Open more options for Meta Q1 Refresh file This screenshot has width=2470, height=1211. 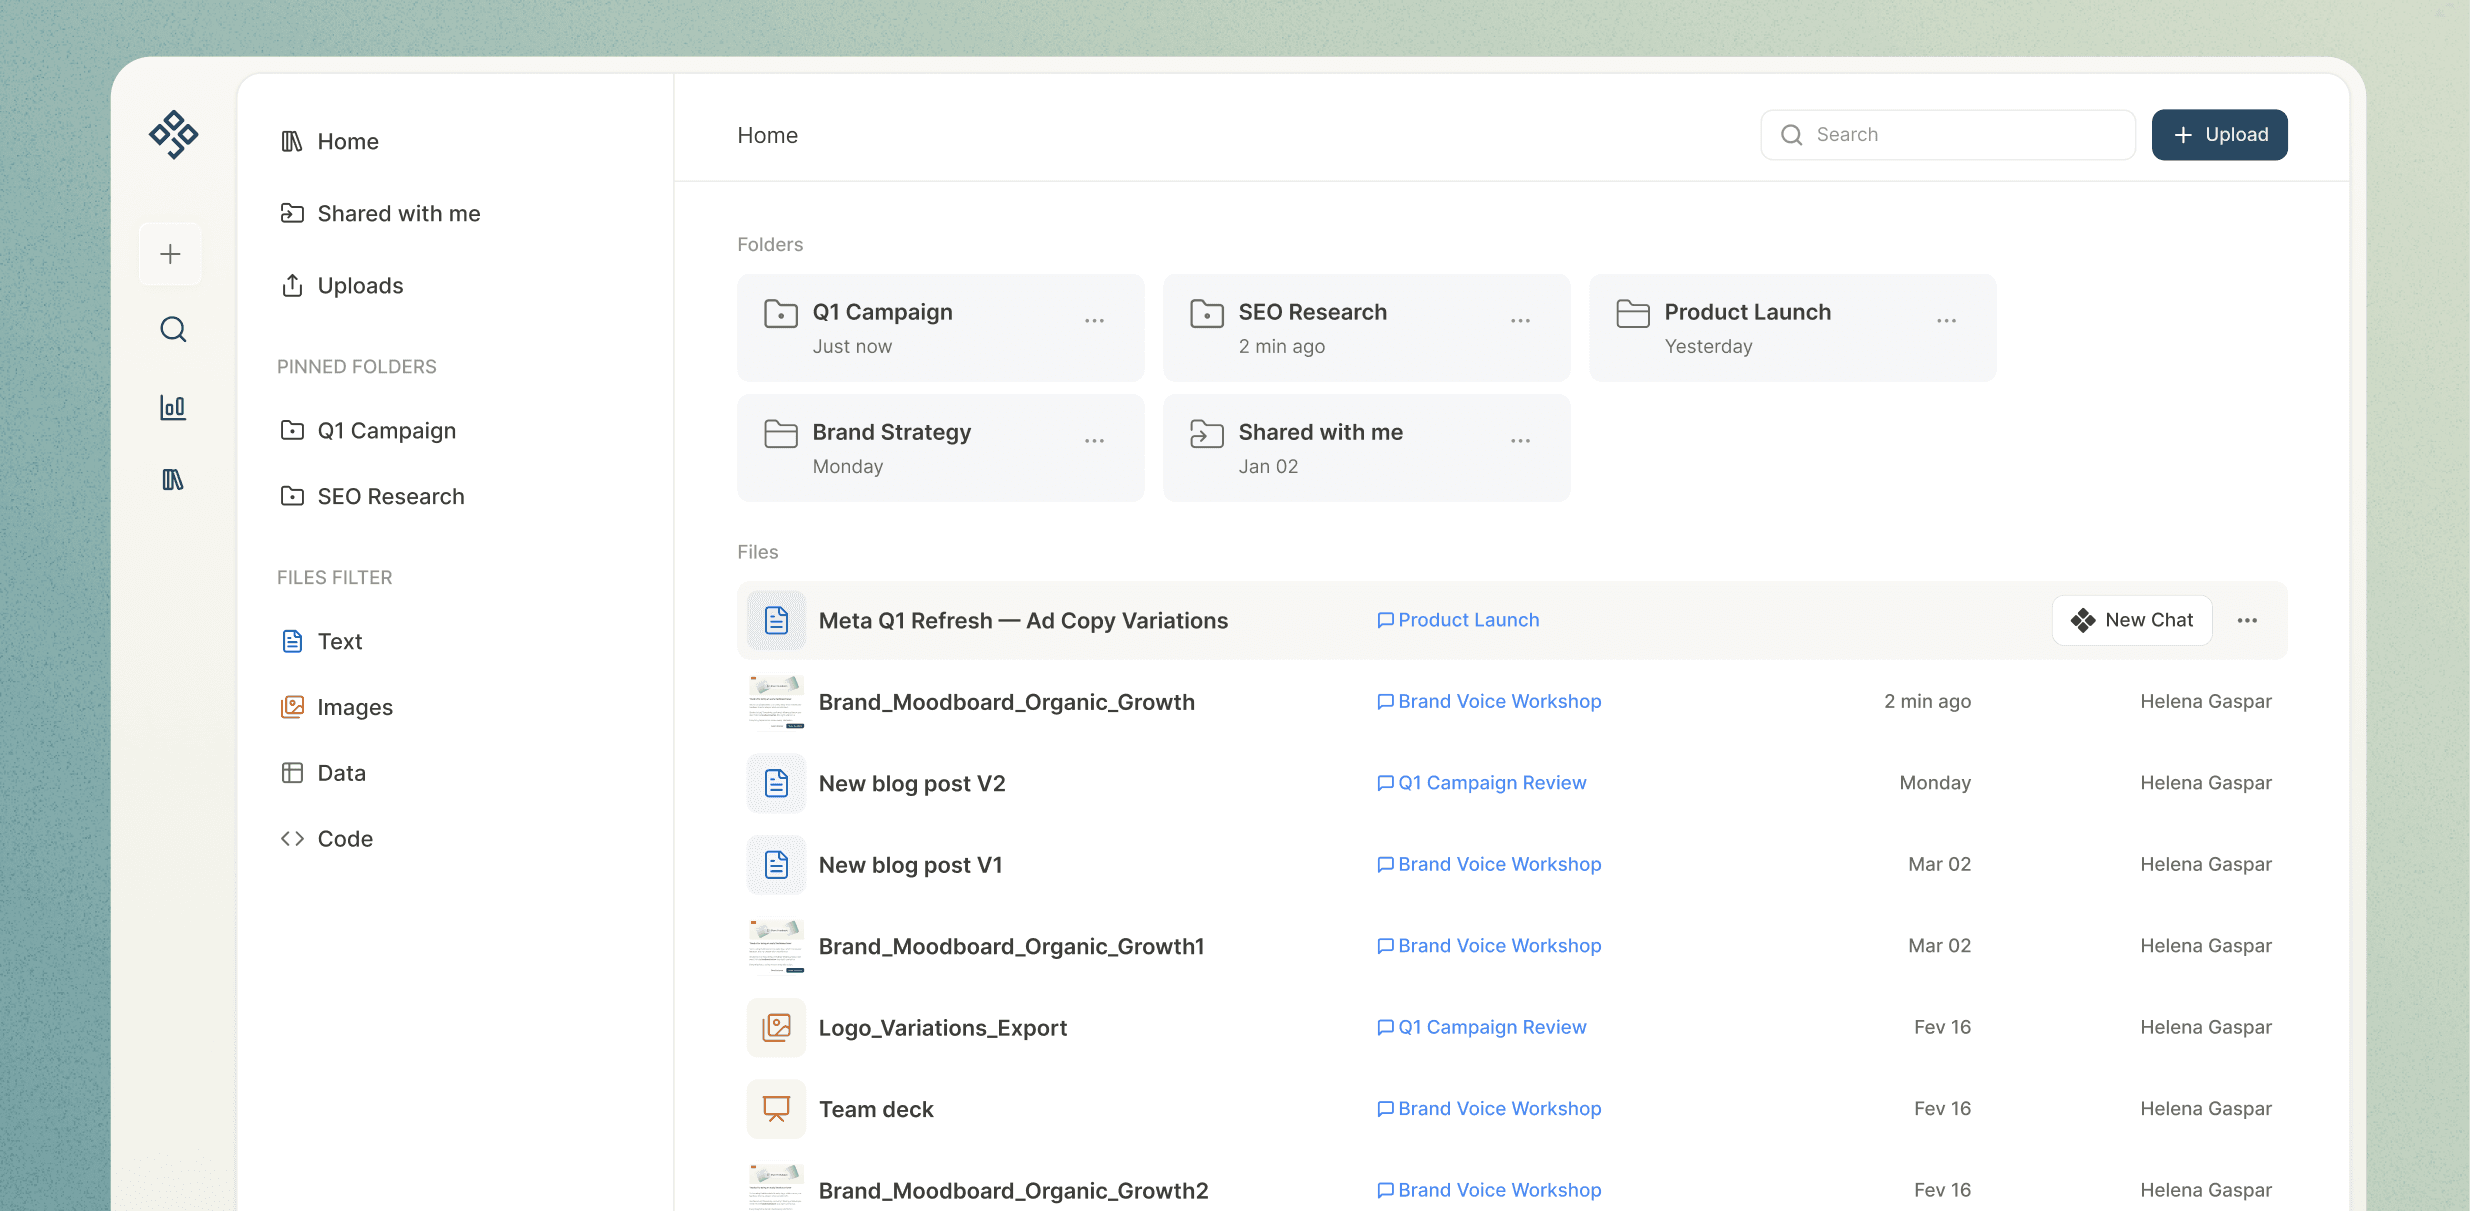[2247, 621]
